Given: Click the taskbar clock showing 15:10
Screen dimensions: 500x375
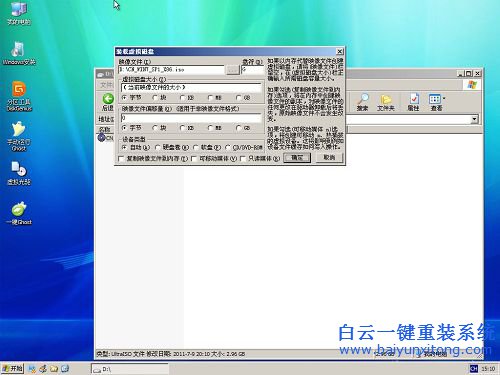Looking at the screenshot, I should pyautogui.click(x=488, y=369).
